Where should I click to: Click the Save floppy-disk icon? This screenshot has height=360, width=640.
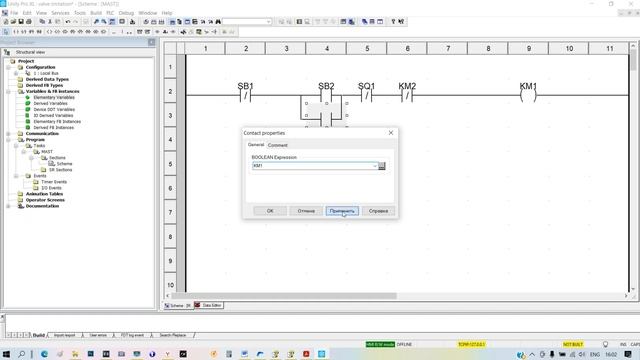click(x=21, y=21)
